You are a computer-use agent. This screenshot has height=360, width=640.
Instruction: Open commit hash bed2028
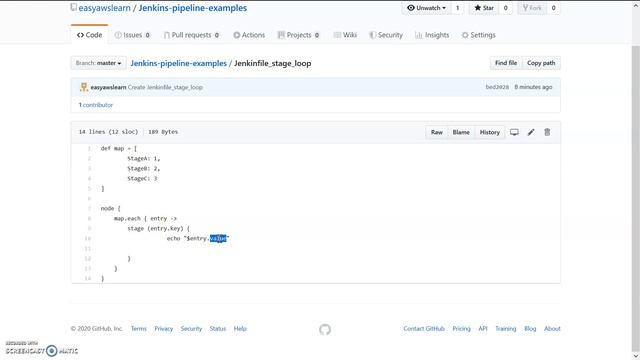(x=497, y=87)
